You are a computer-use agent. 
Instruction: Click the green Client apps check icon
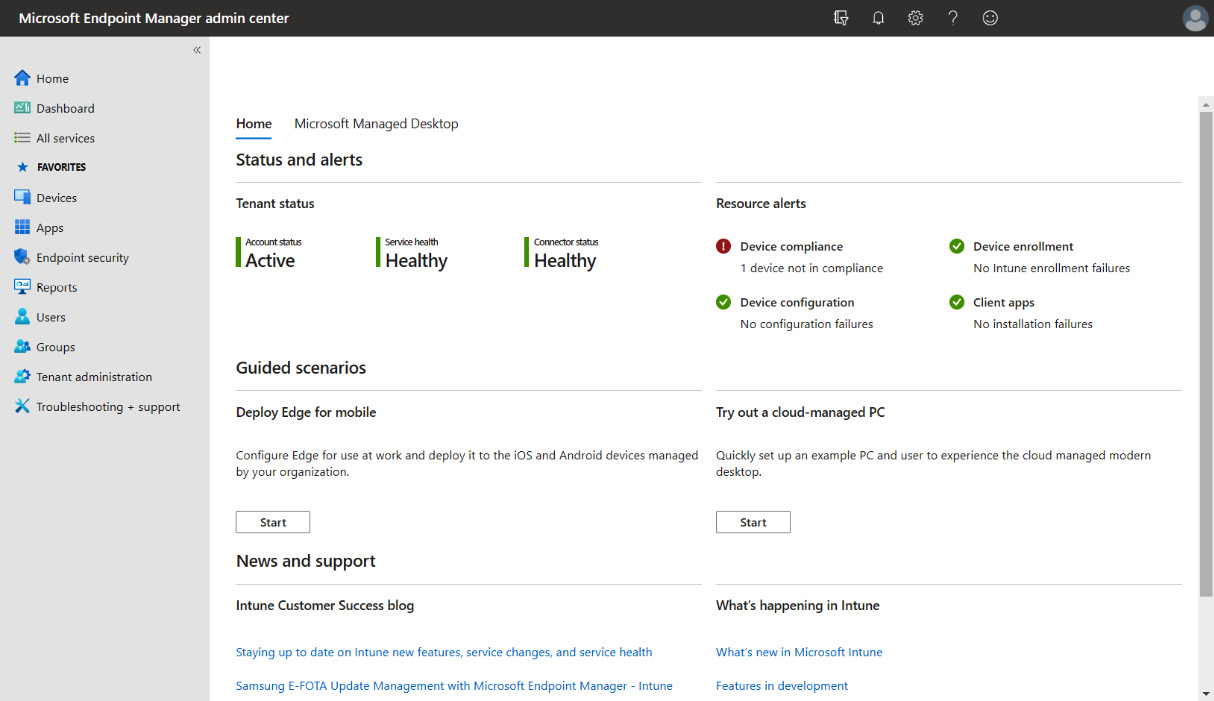pyautogui.click(x=957, y=302)
